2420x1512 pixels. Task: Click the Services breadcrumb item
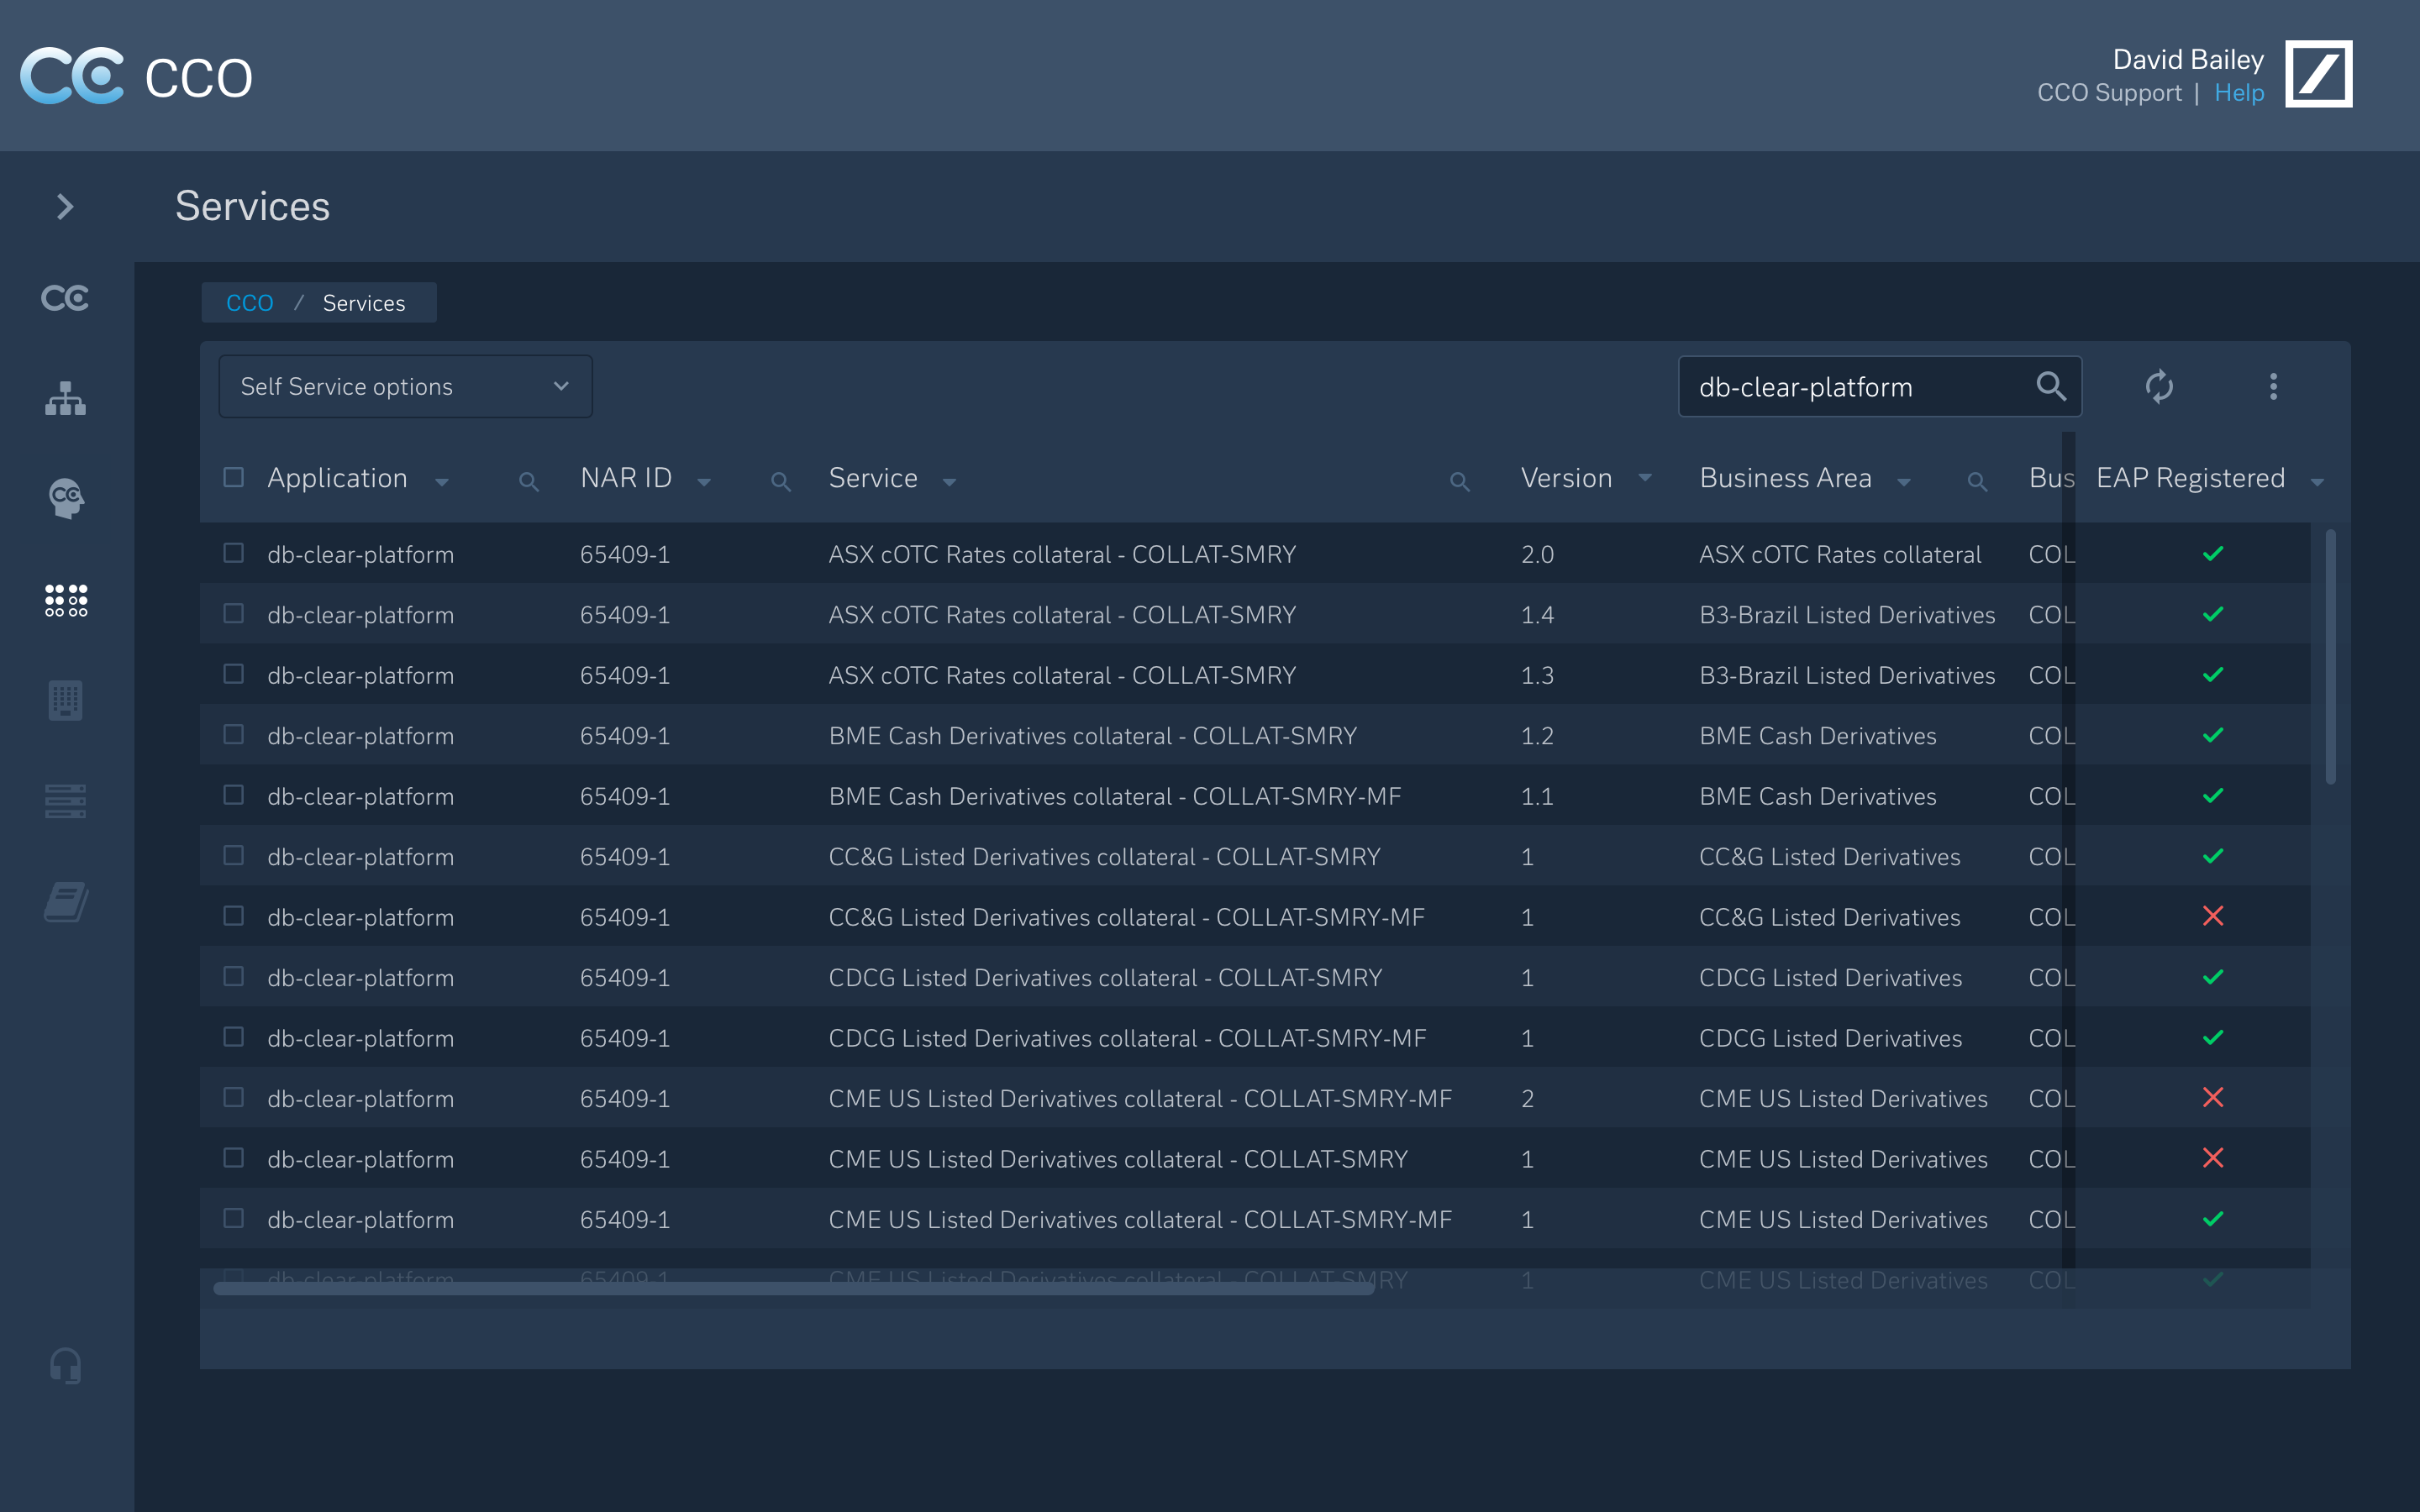point(364,303)
